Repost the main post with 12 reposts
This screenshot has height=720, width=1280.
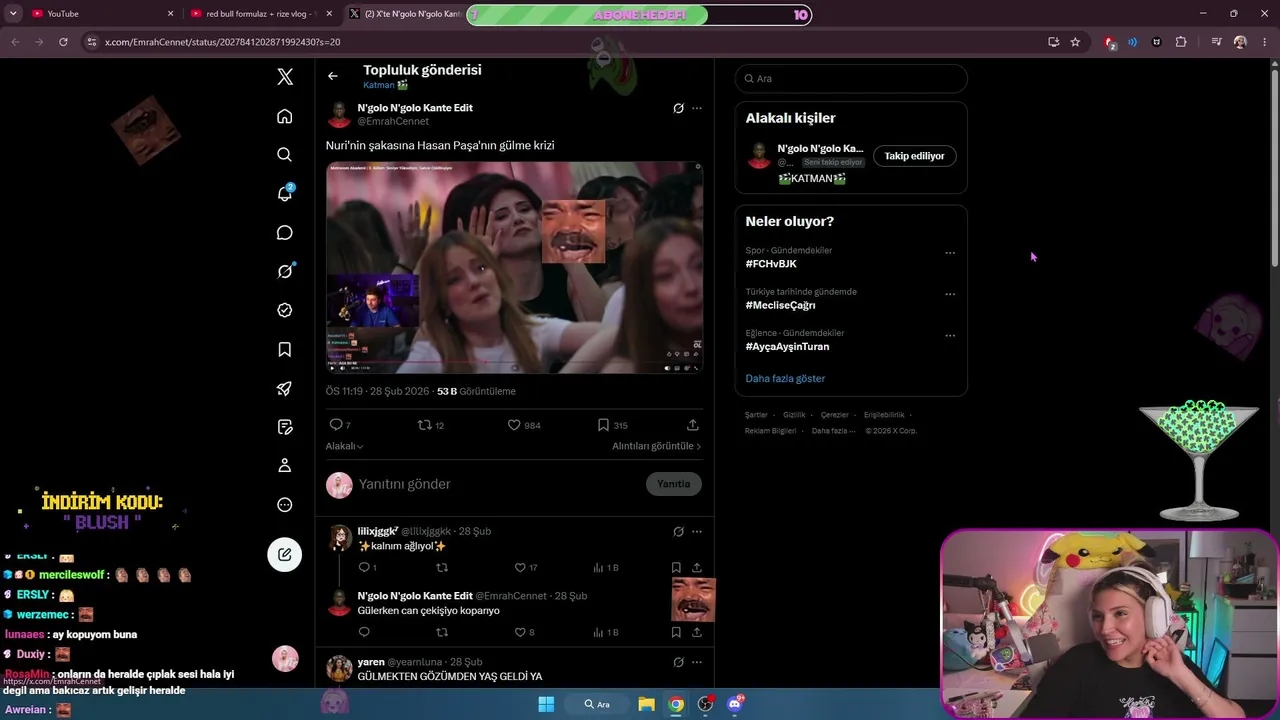tap(424, 425)
